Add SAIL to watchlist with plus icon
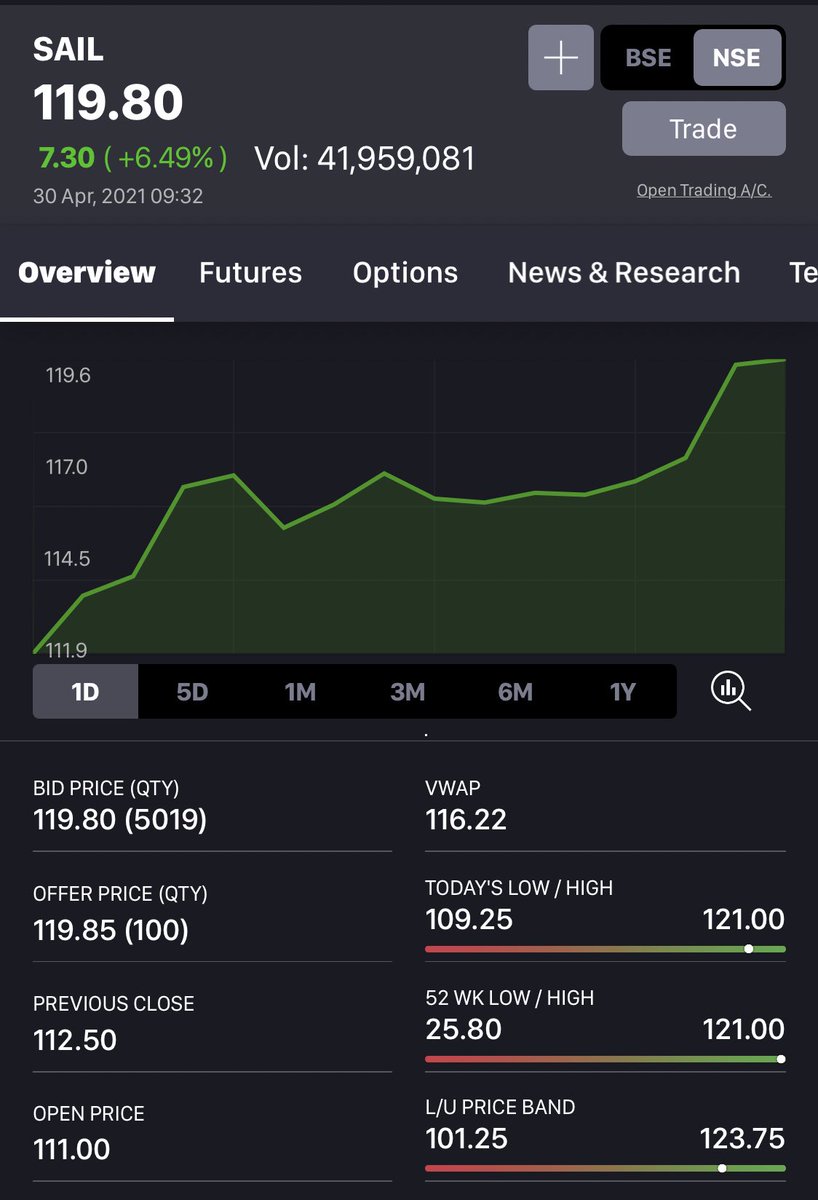 point(561,58)
